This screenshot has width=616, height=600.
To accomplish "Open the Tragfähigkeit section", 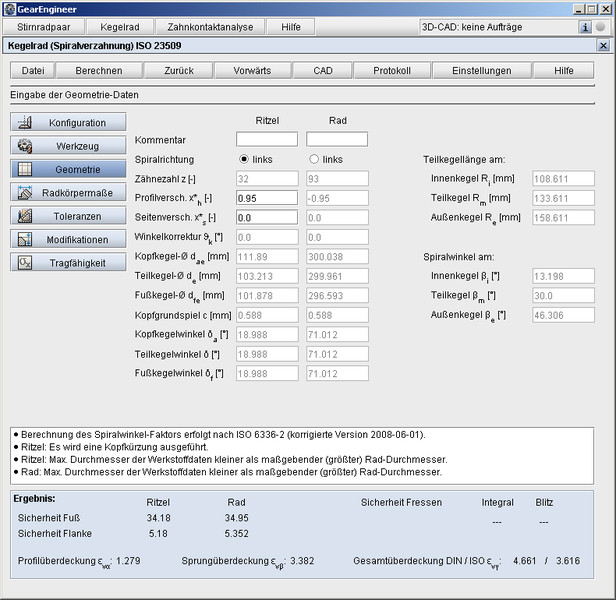I will (69, 262).
